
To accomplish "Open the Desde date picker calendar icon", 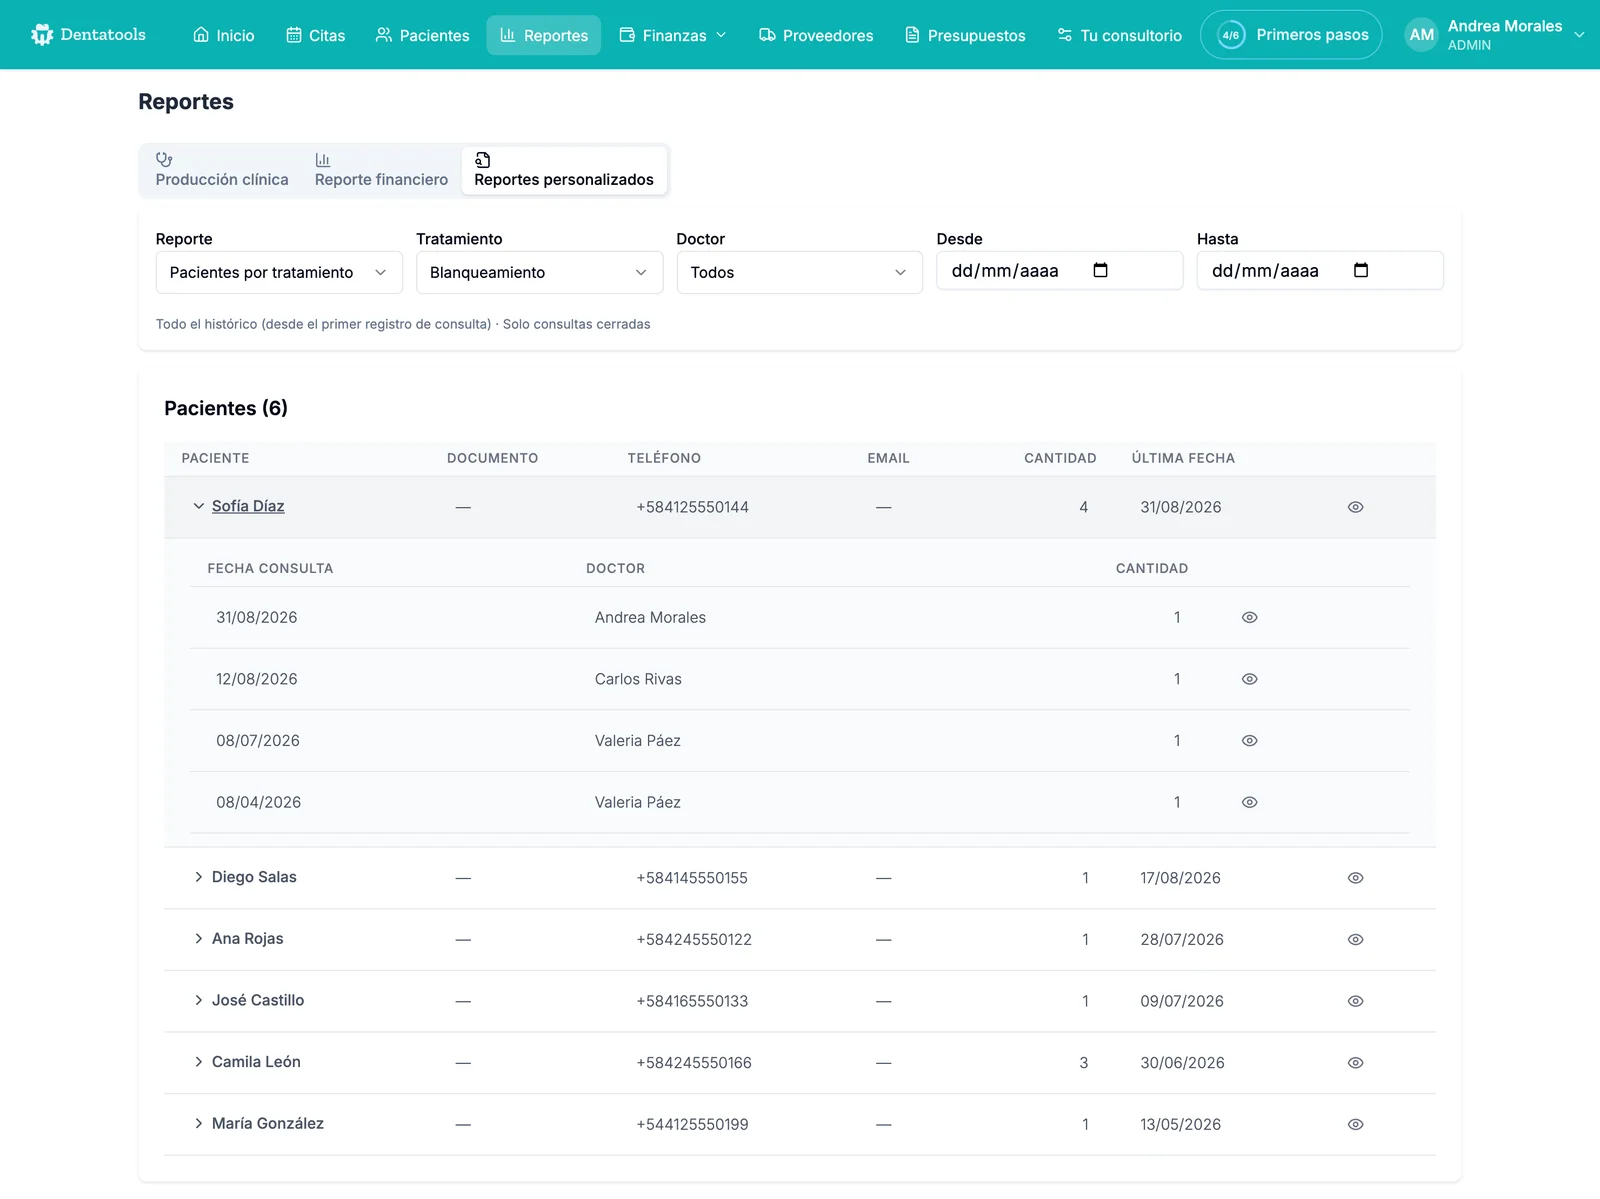I will click(x=1101, y=270).
